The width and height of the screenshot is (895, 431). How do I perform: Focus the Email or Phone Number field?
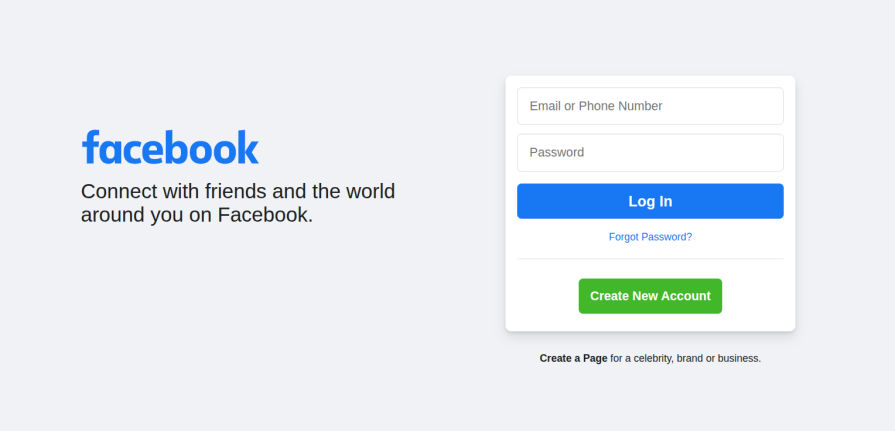tap(650, 106)
